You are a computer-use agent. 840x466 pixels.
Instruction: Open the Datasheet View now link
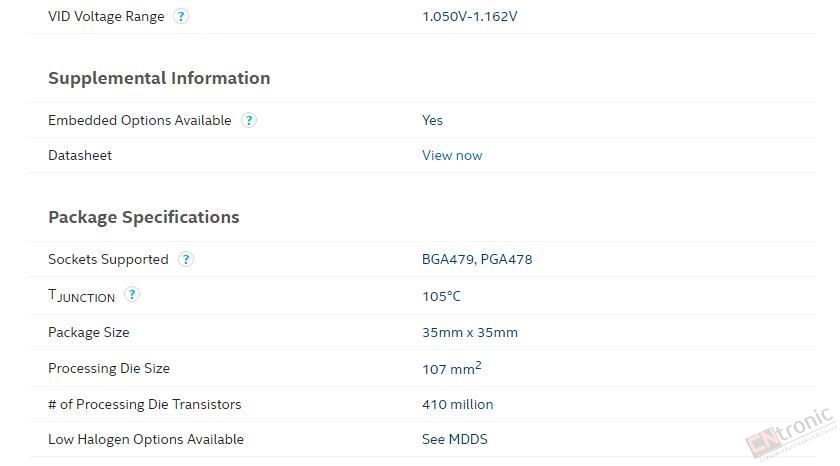point(452,155)
